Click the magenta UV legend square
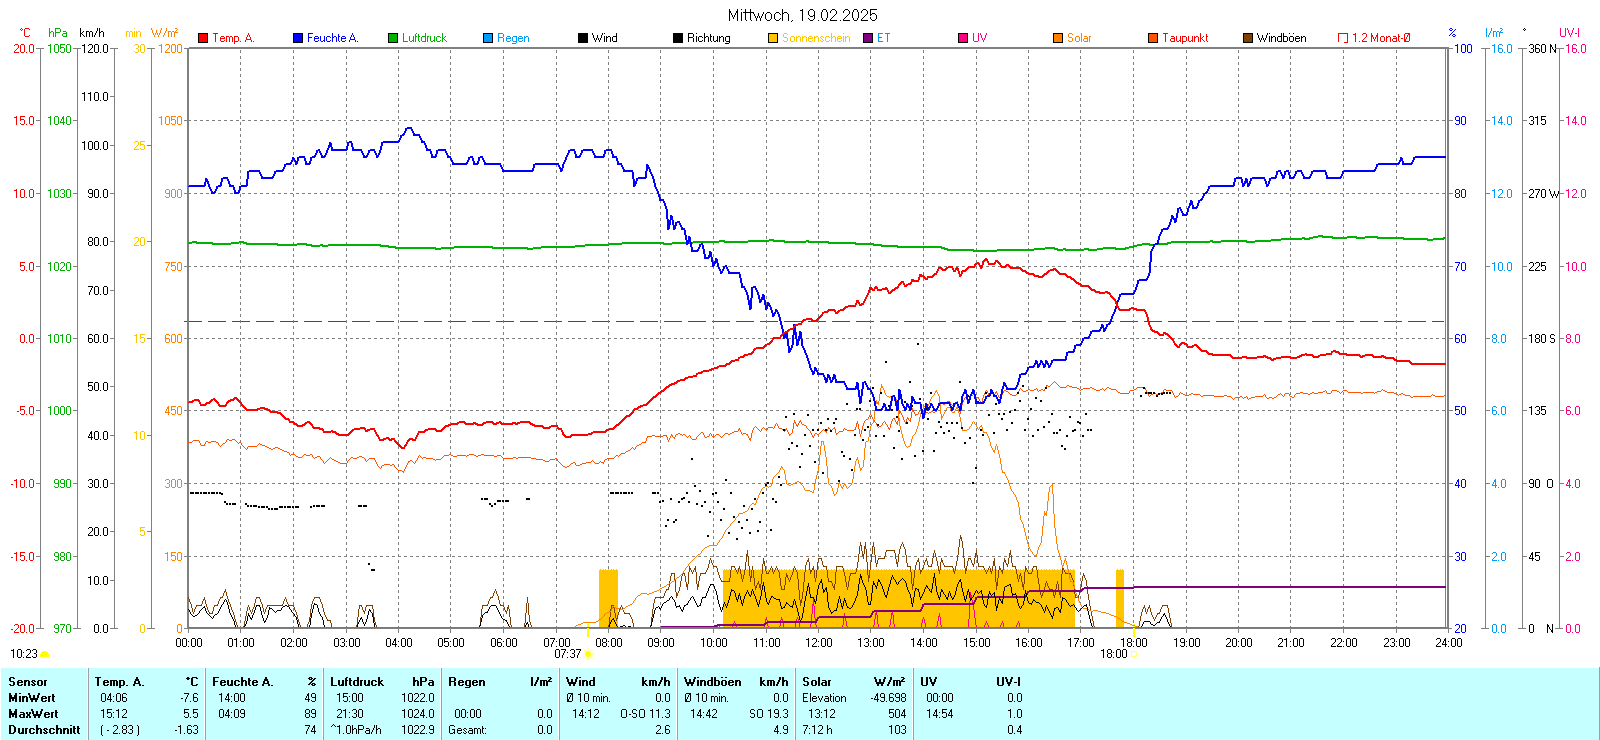 click(963, 38)
